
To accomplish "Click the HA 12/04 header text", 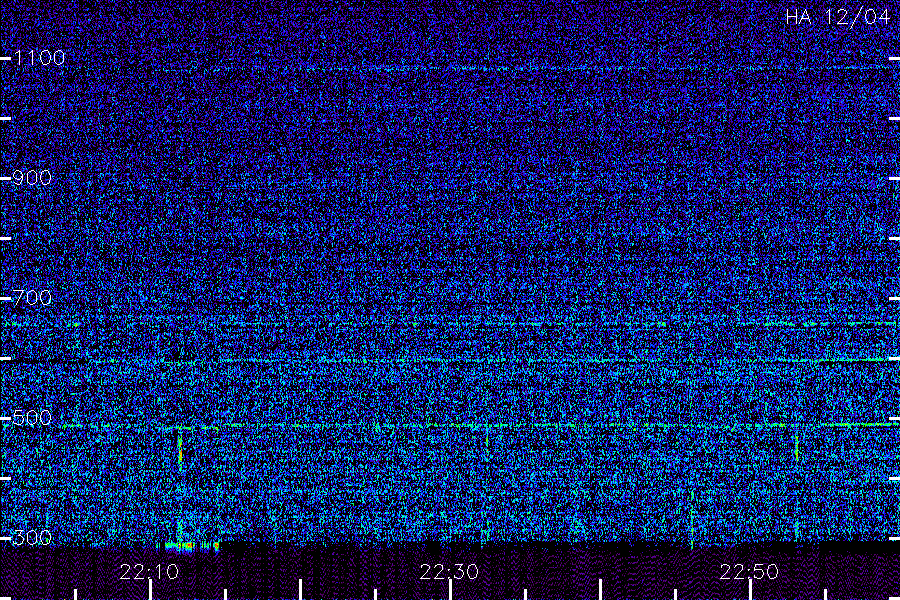I will pyautogui.click(x=837, y=17).
